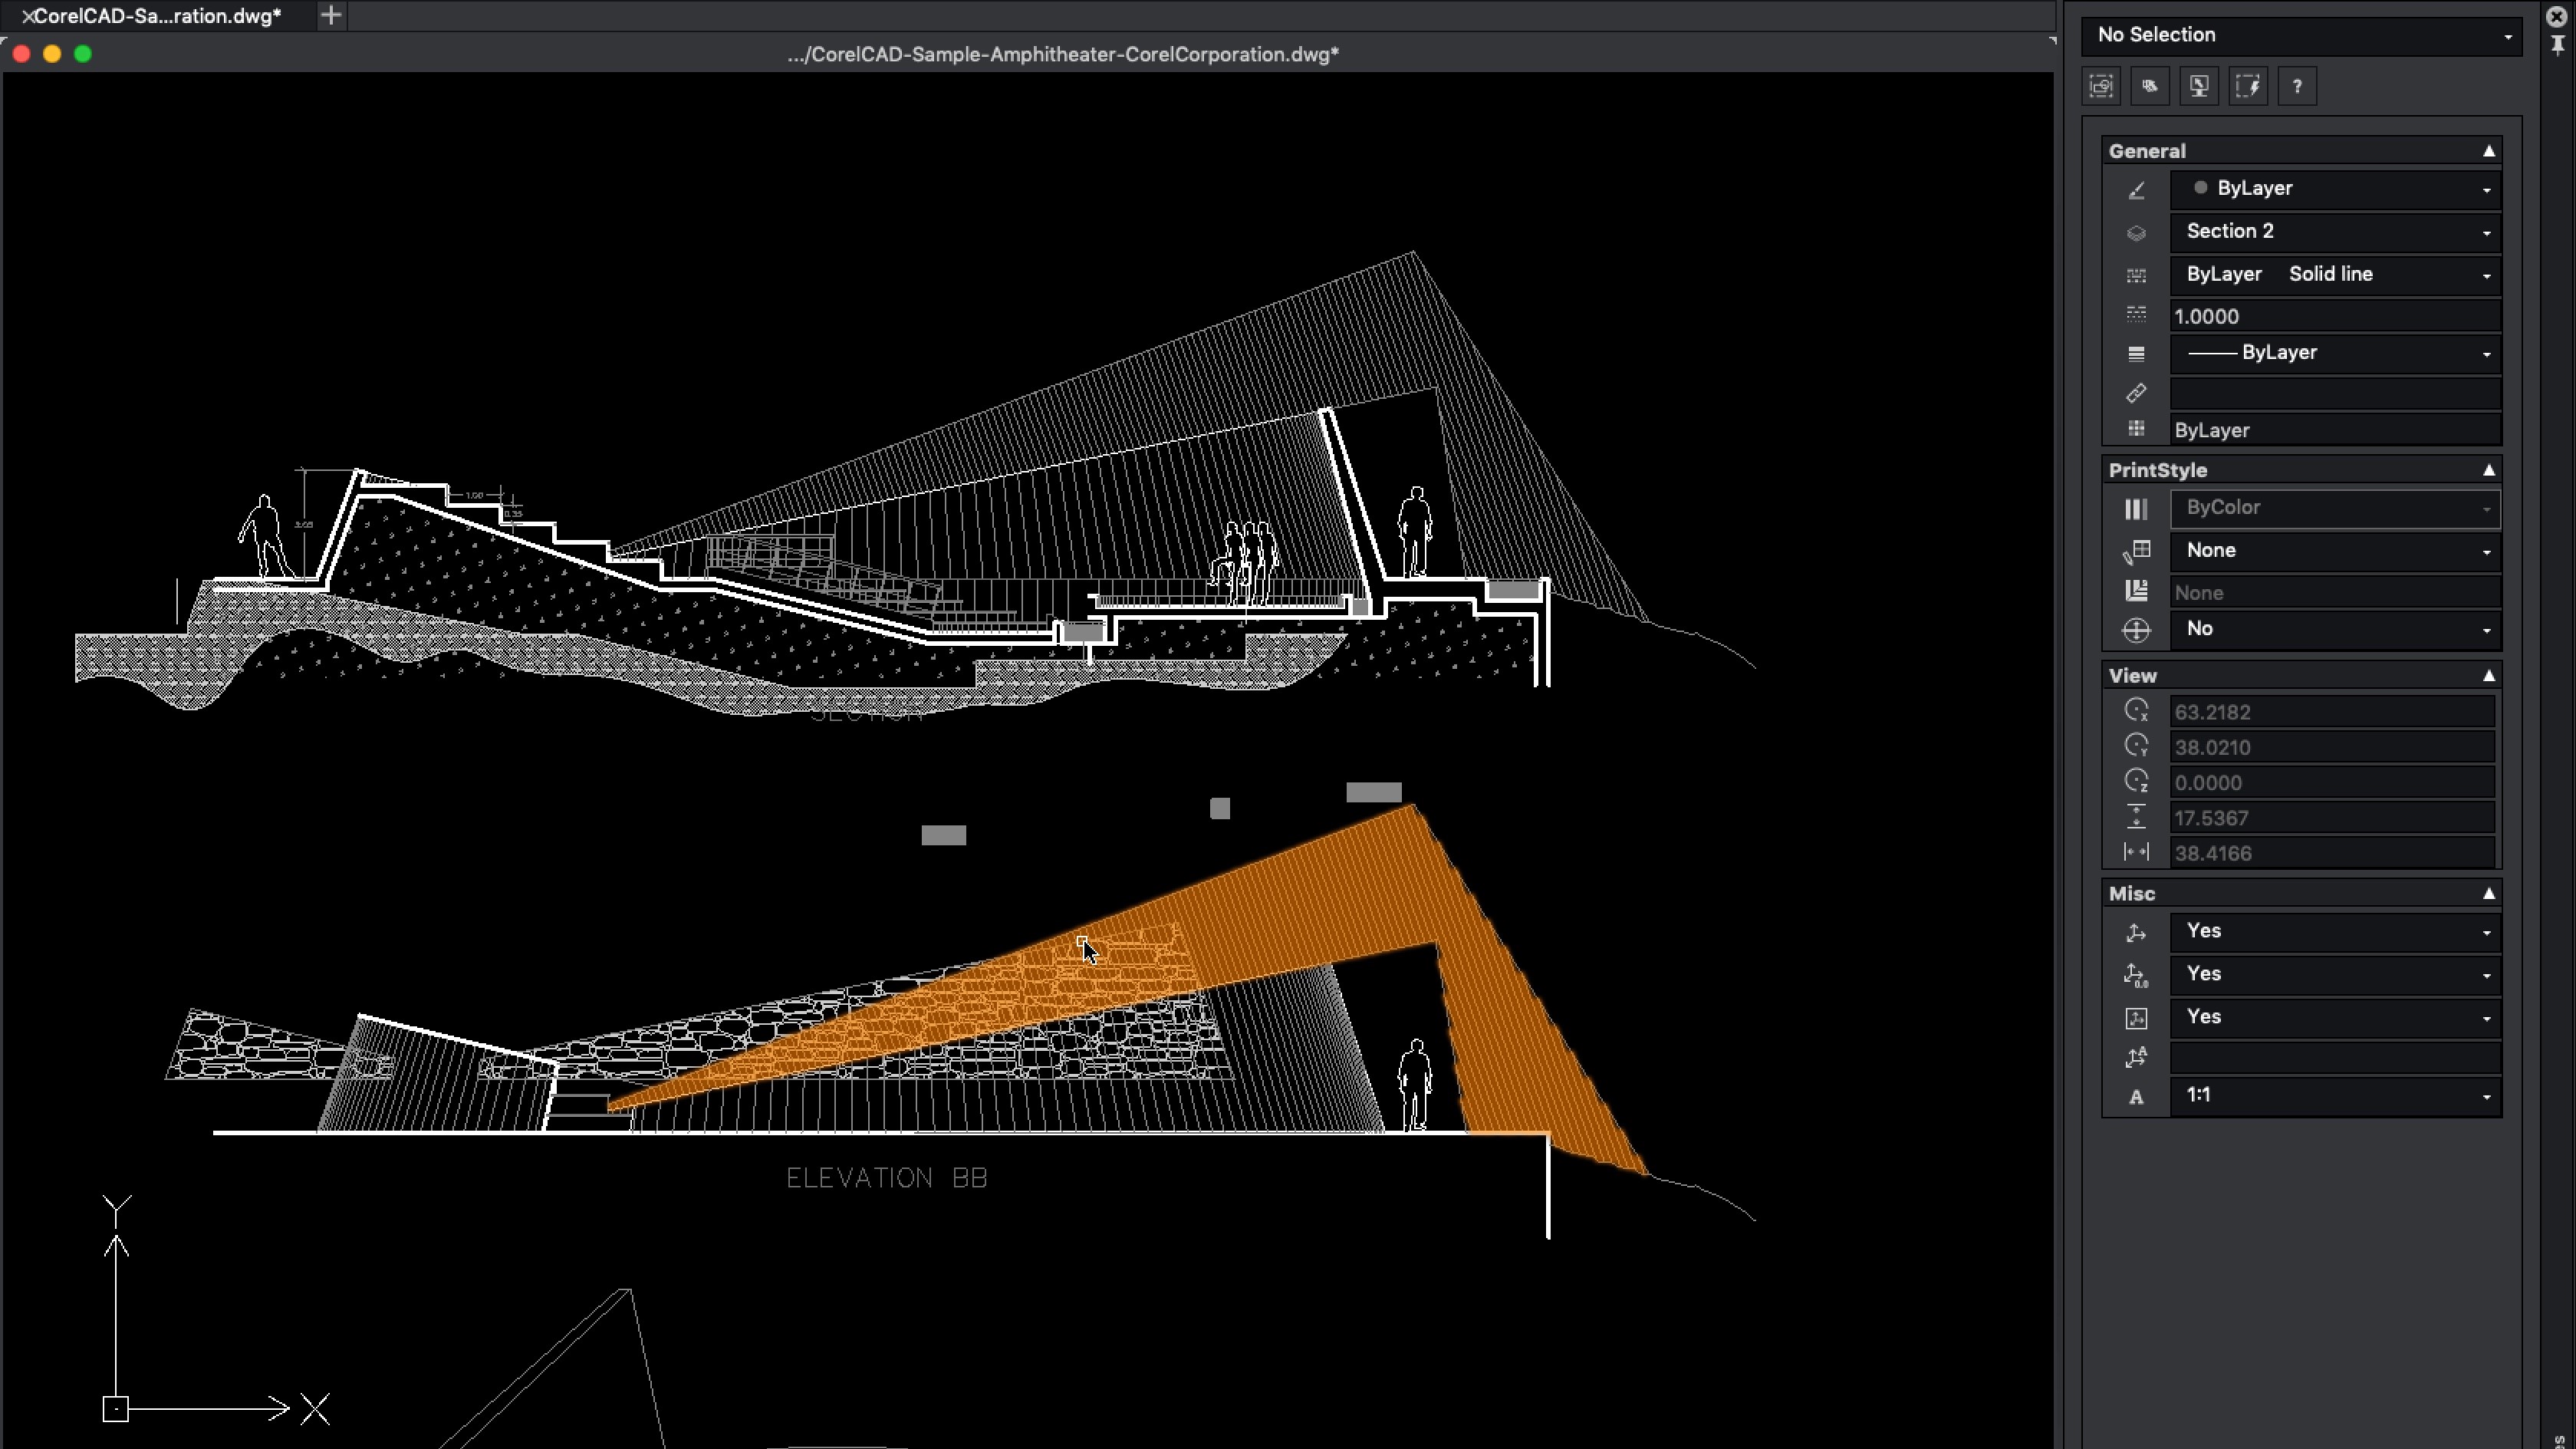Open the 1:1 annotation scale dropdown
The height and width of the screenshot is (1449, 2576).
click(2335, 1096)
